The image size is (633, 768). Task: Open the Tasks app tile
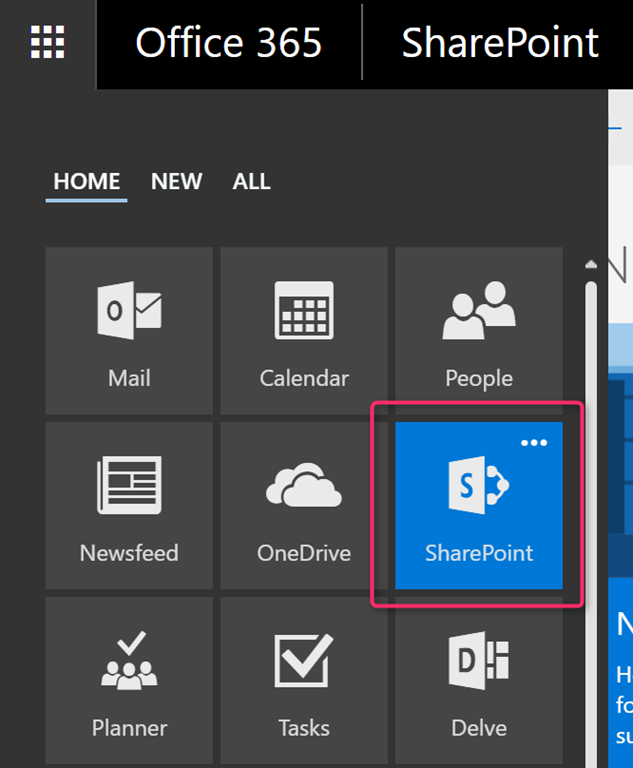pyautogui.click(x=304, y=680)
